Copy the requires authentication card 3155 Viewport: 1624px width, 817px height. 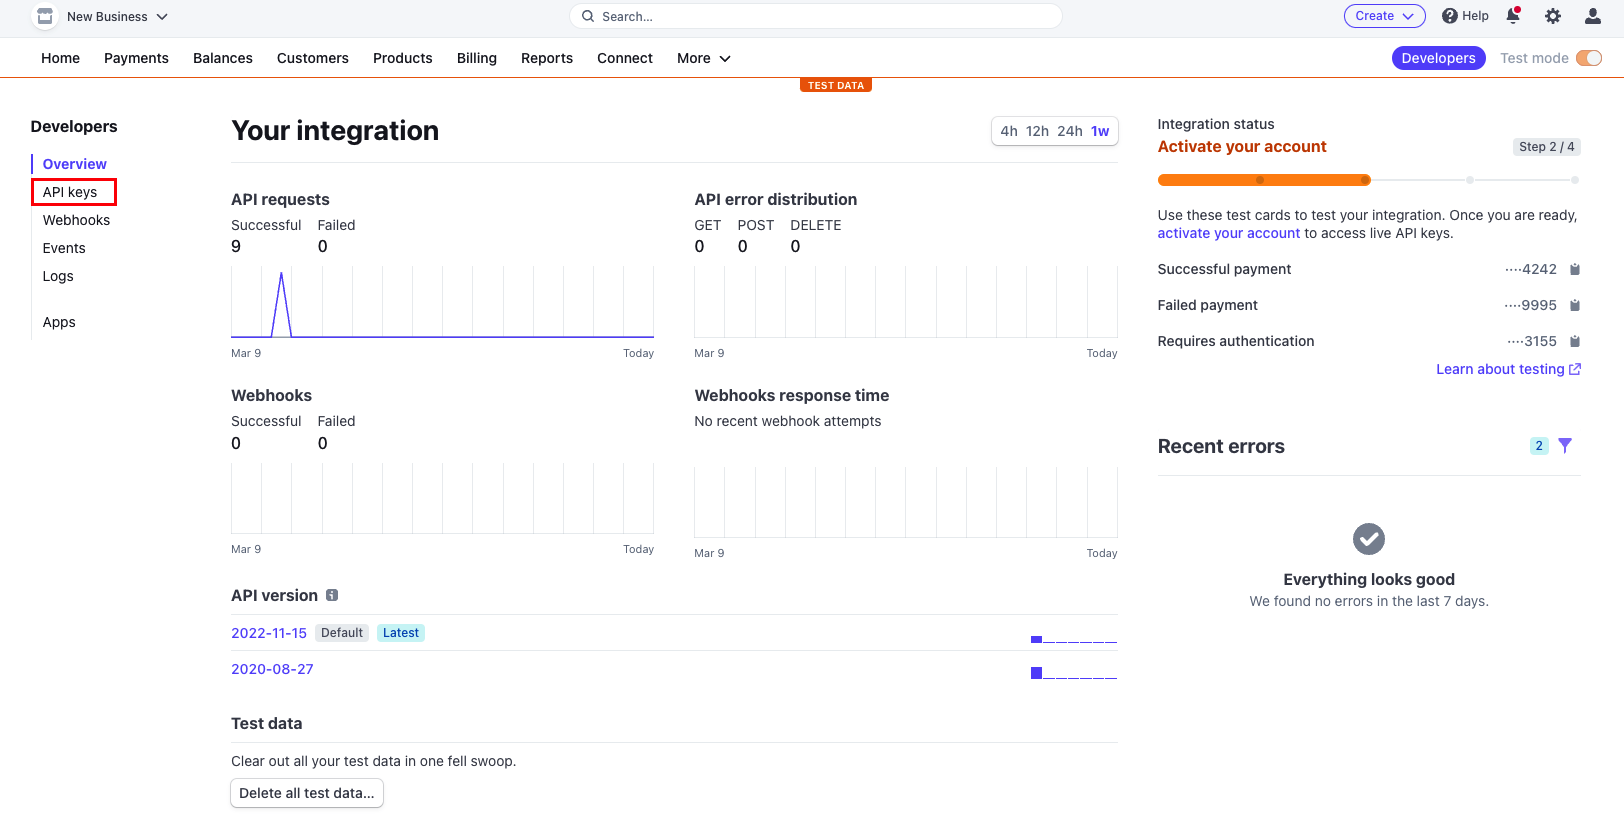click(x=1575, y=341)
